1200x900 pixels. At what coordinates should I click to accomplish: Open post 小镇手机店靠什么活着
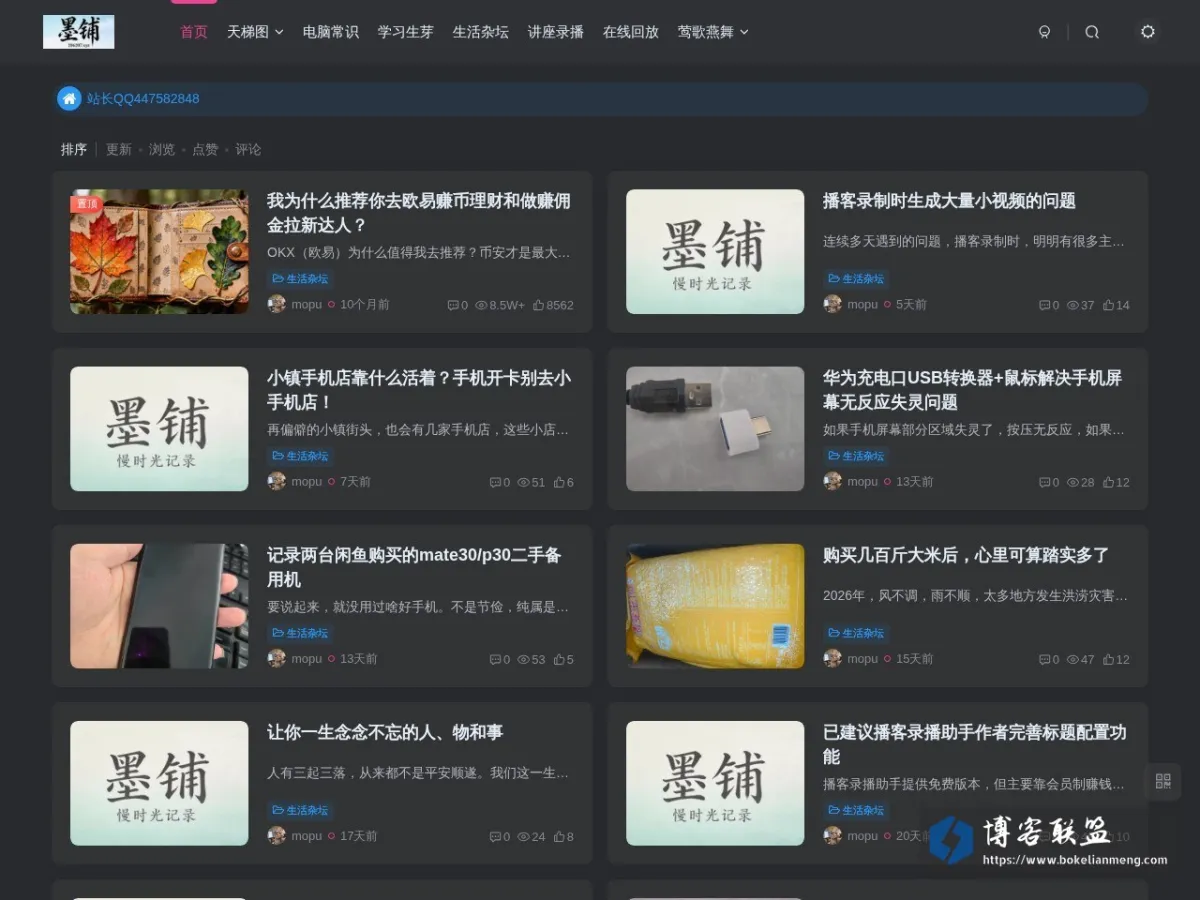tap(419, 390)
